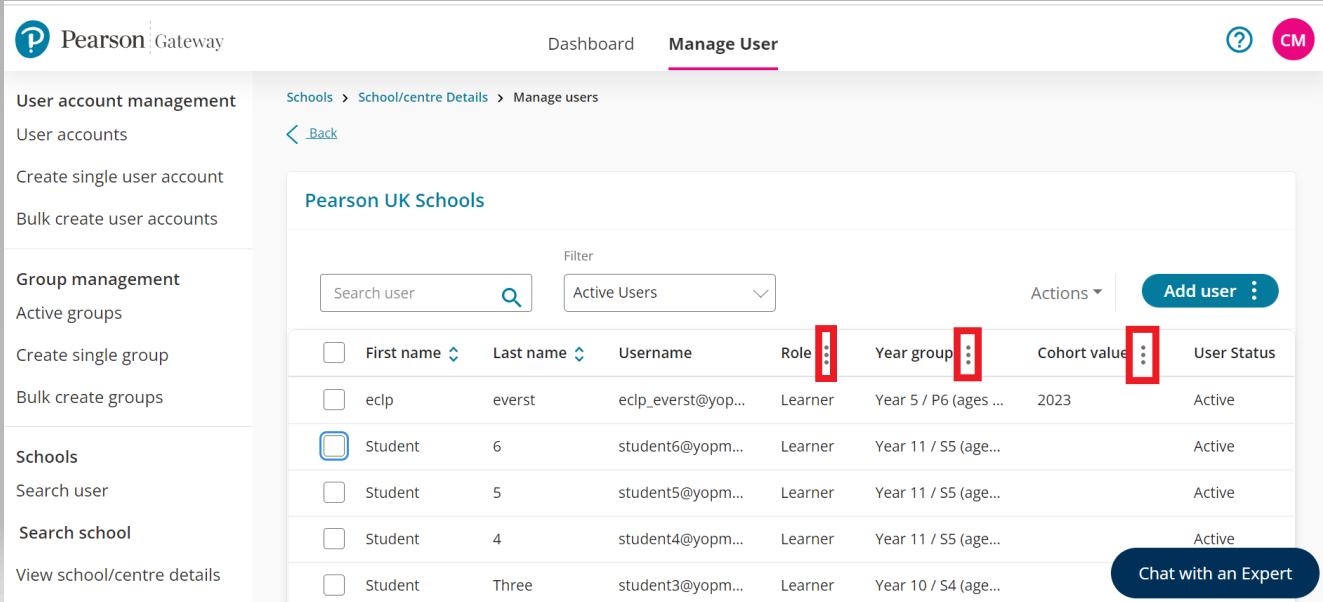Open the Active Users filter dropdown

point(669,292)
